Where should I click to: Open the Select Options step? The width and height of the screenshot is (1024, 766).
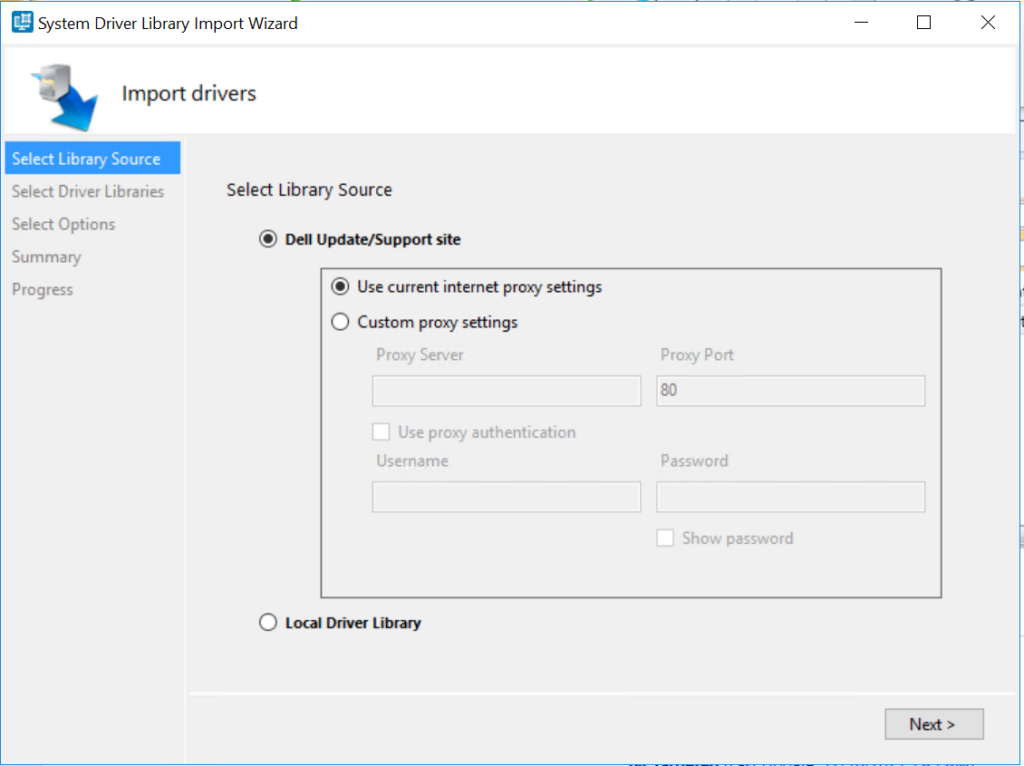[63, 224]
